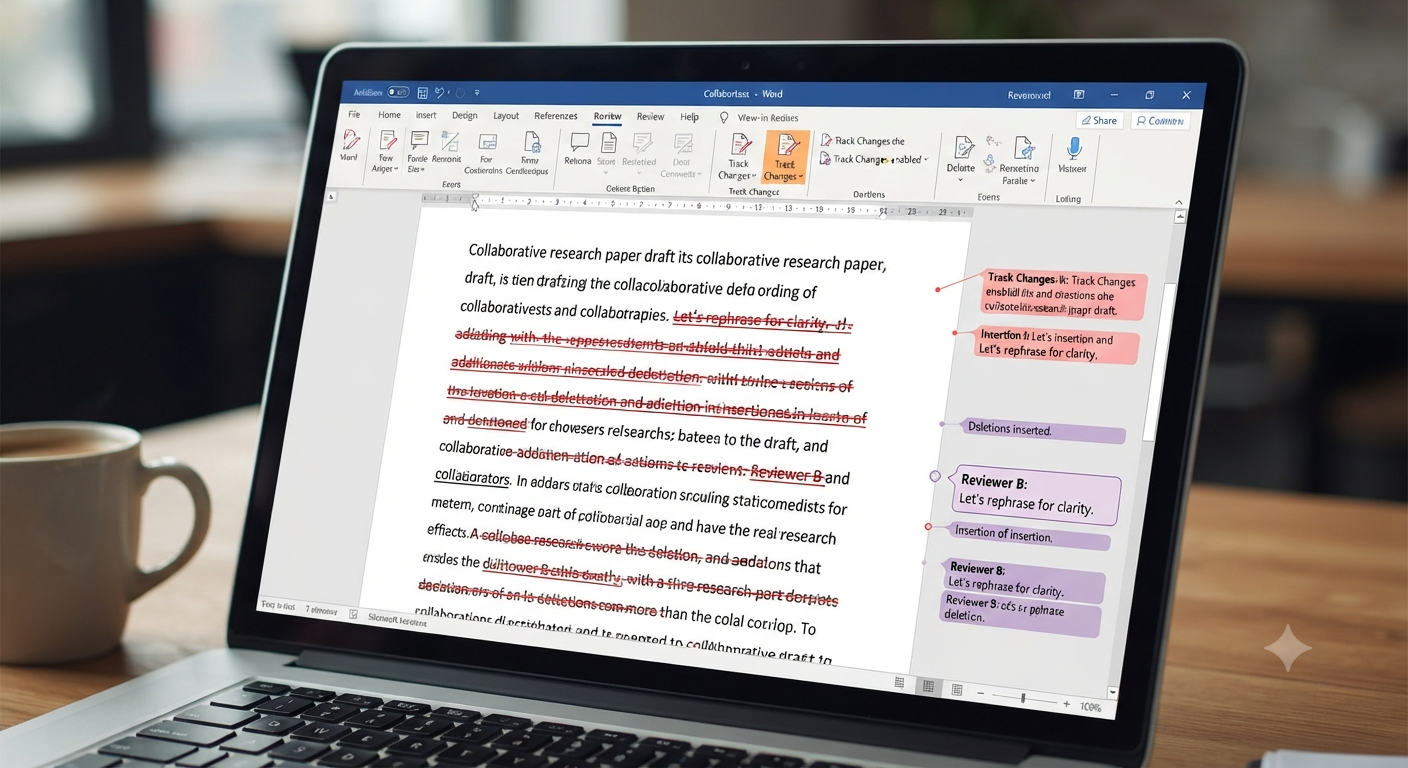Image resolution: width=1408 pixels, height=768 pixels.
Task: Click the Reviewer 9 deletion comment
Action: (x=1019, y=613)
